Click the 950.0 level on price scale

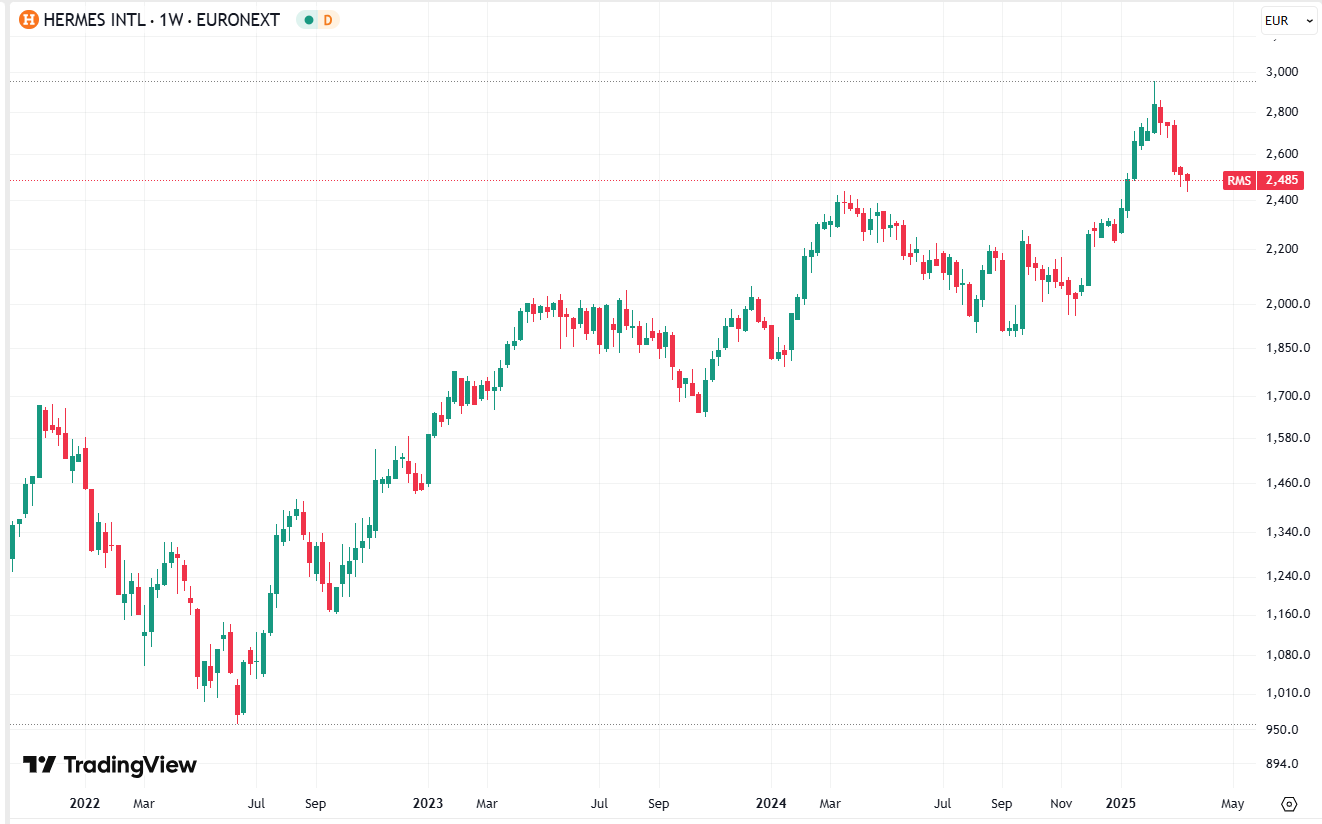click(x=1282, y=730)
